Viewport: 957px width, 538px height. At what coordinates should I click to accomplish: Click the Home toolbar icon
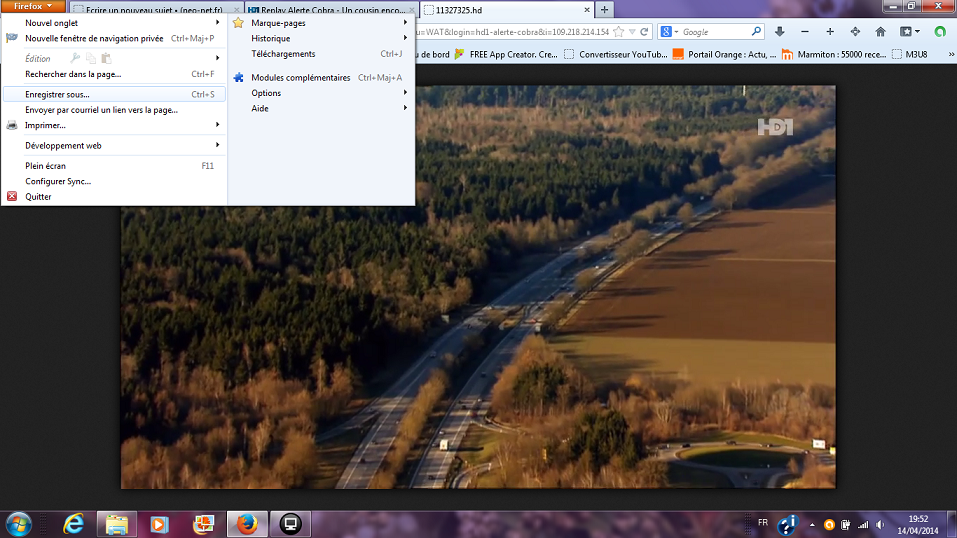tap(880, 32)
